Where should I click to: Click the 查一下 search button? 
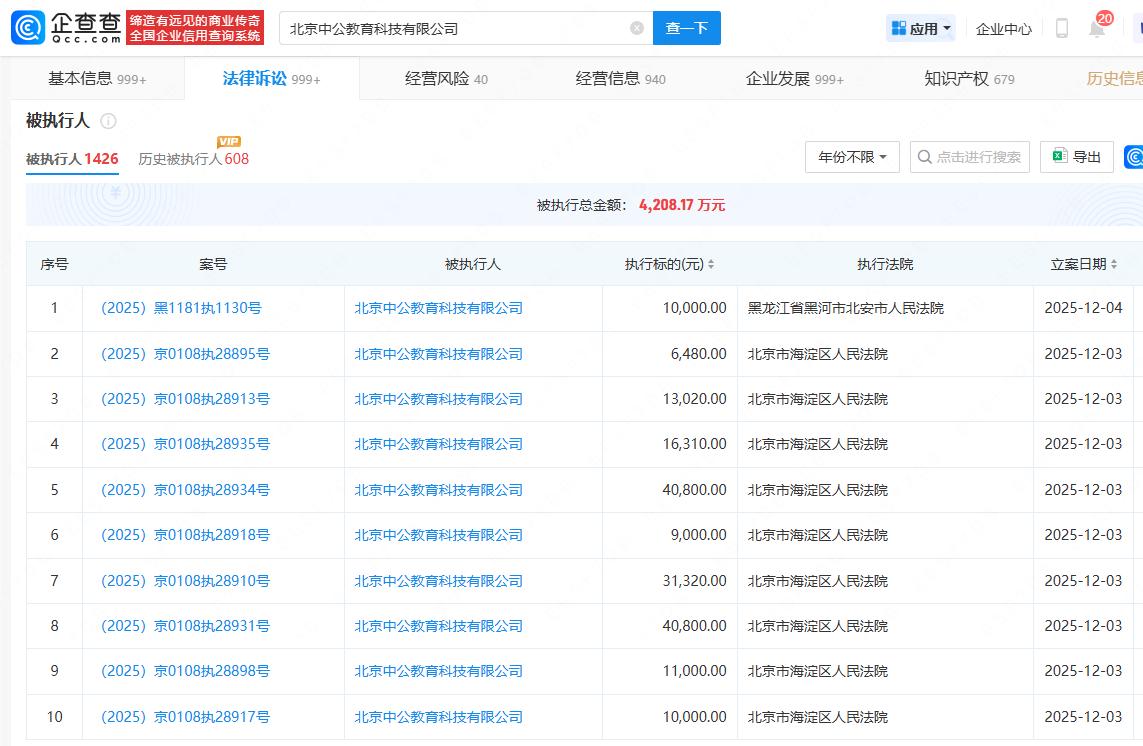pos(687,28)
